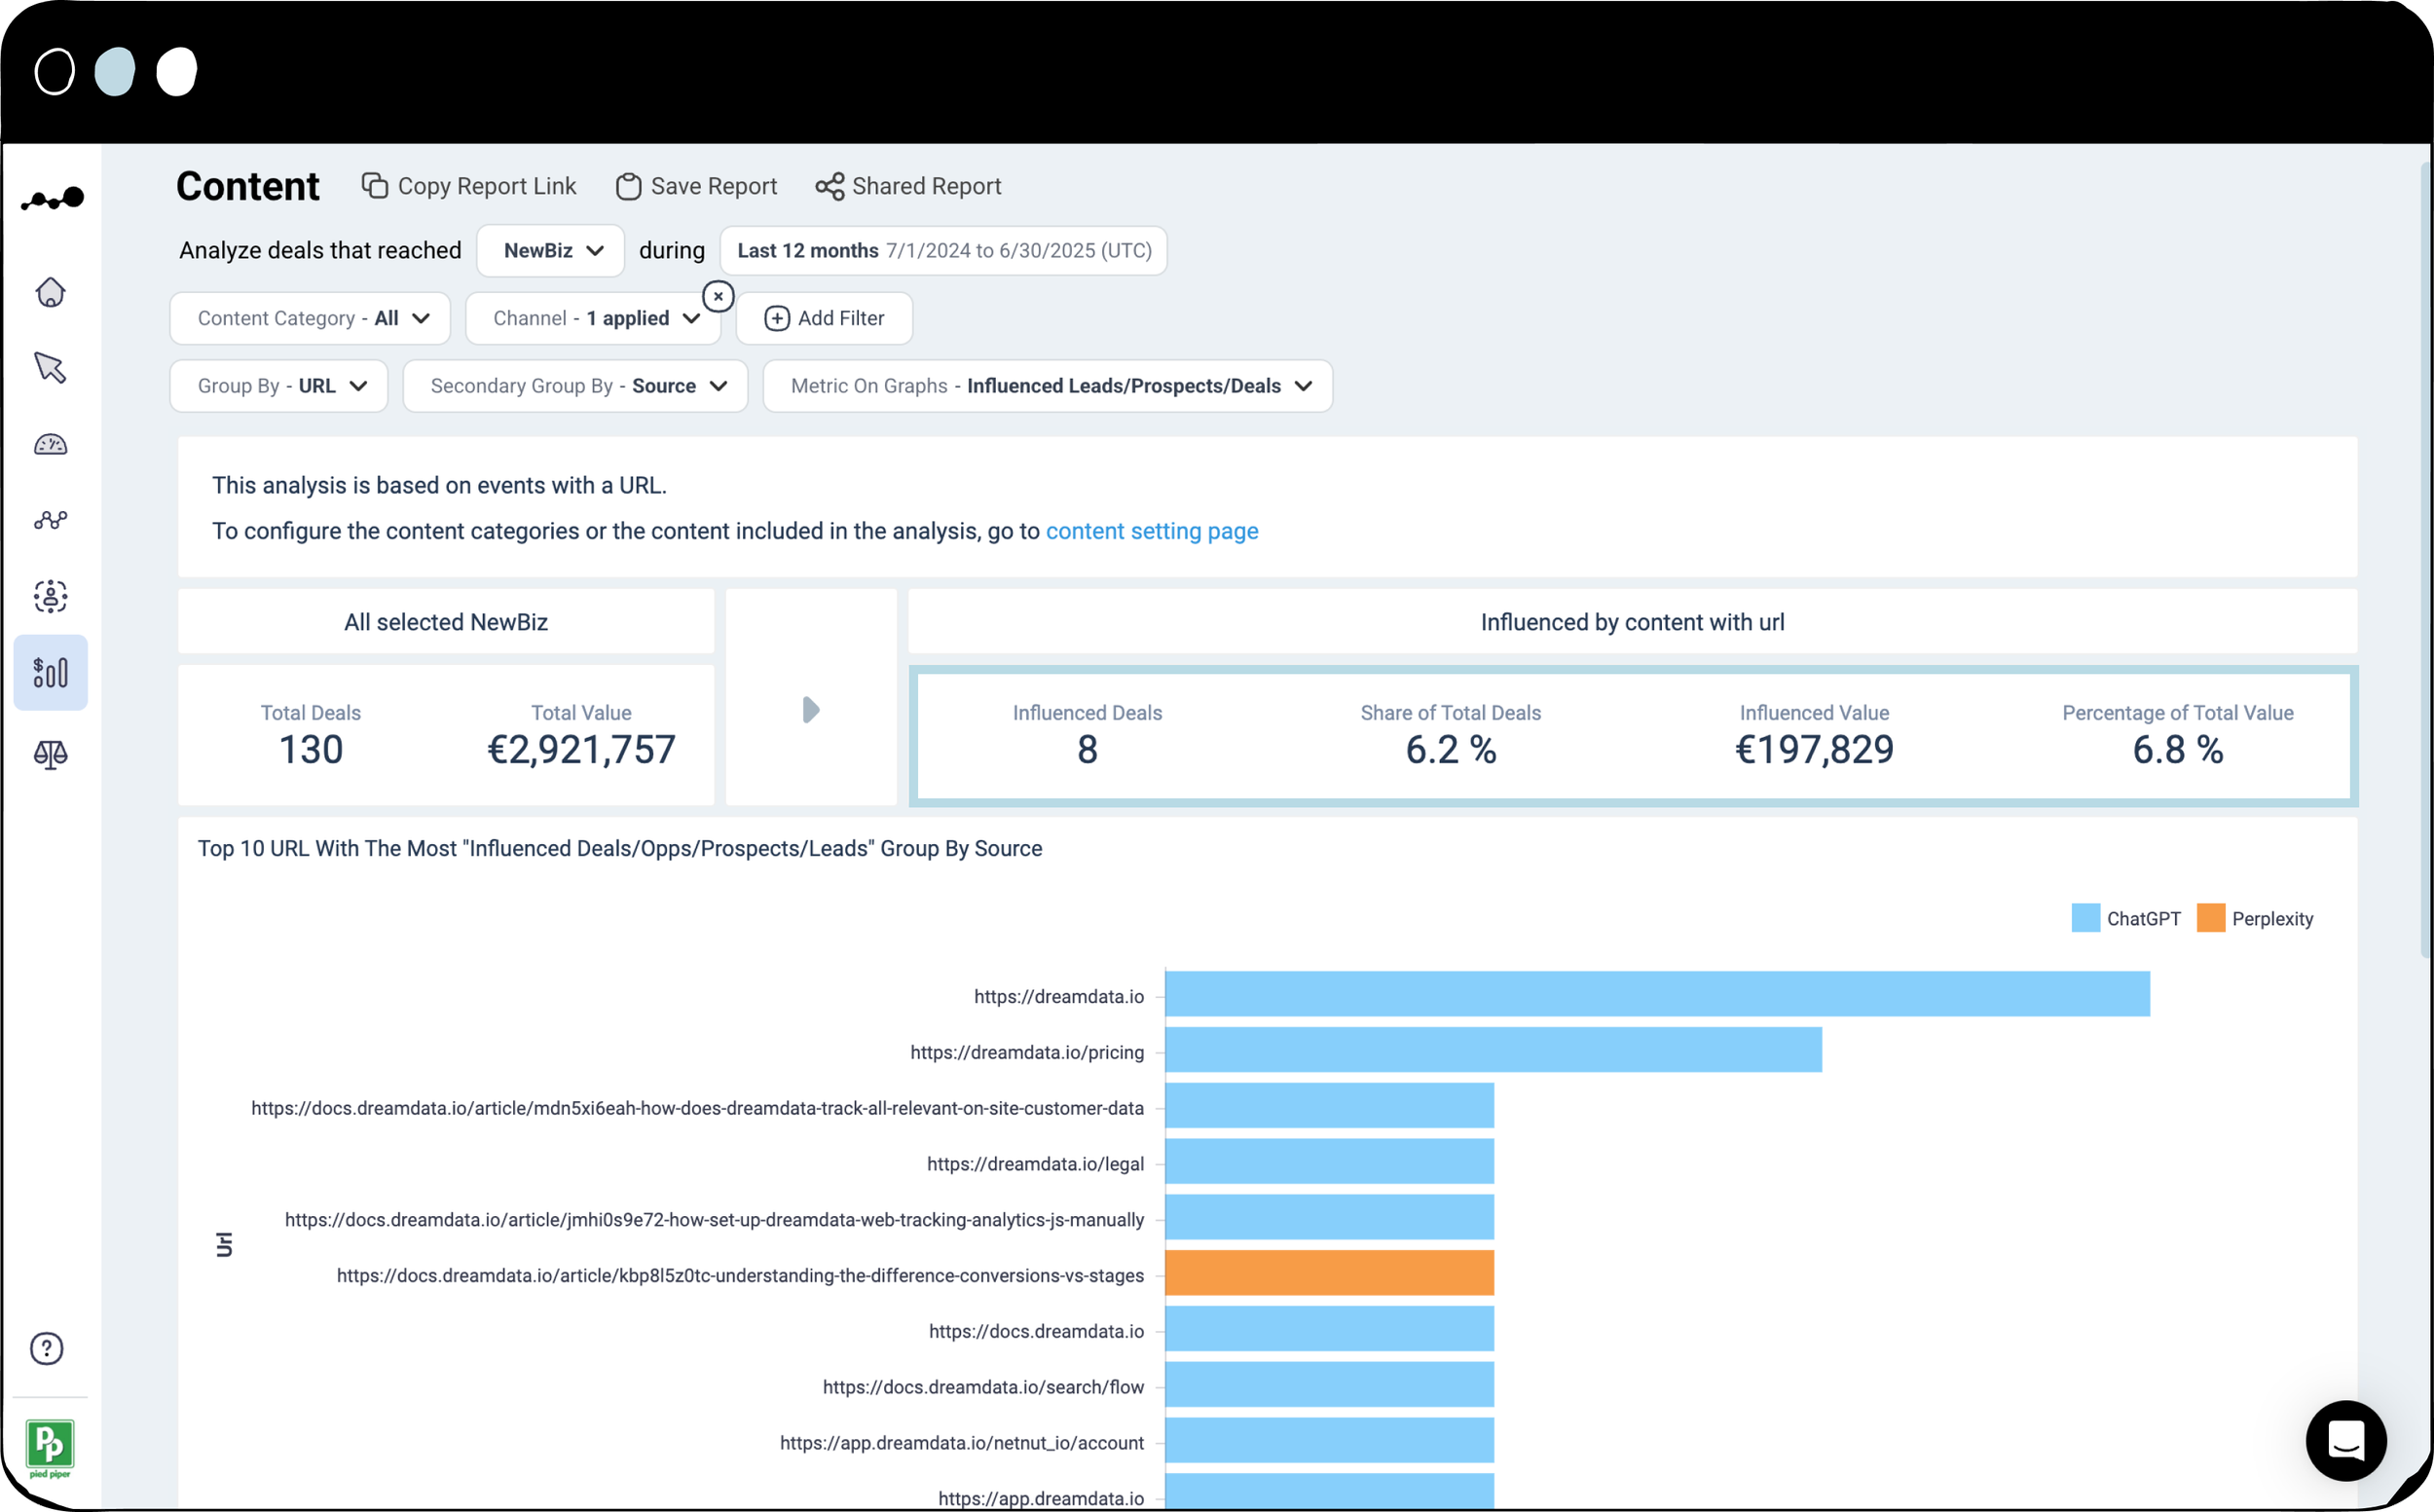The width and height of the screenshot is (2434, 1512).
Task: Click the app.dreamdata.io/netnut_io/account label
Action: (962, 1444)
